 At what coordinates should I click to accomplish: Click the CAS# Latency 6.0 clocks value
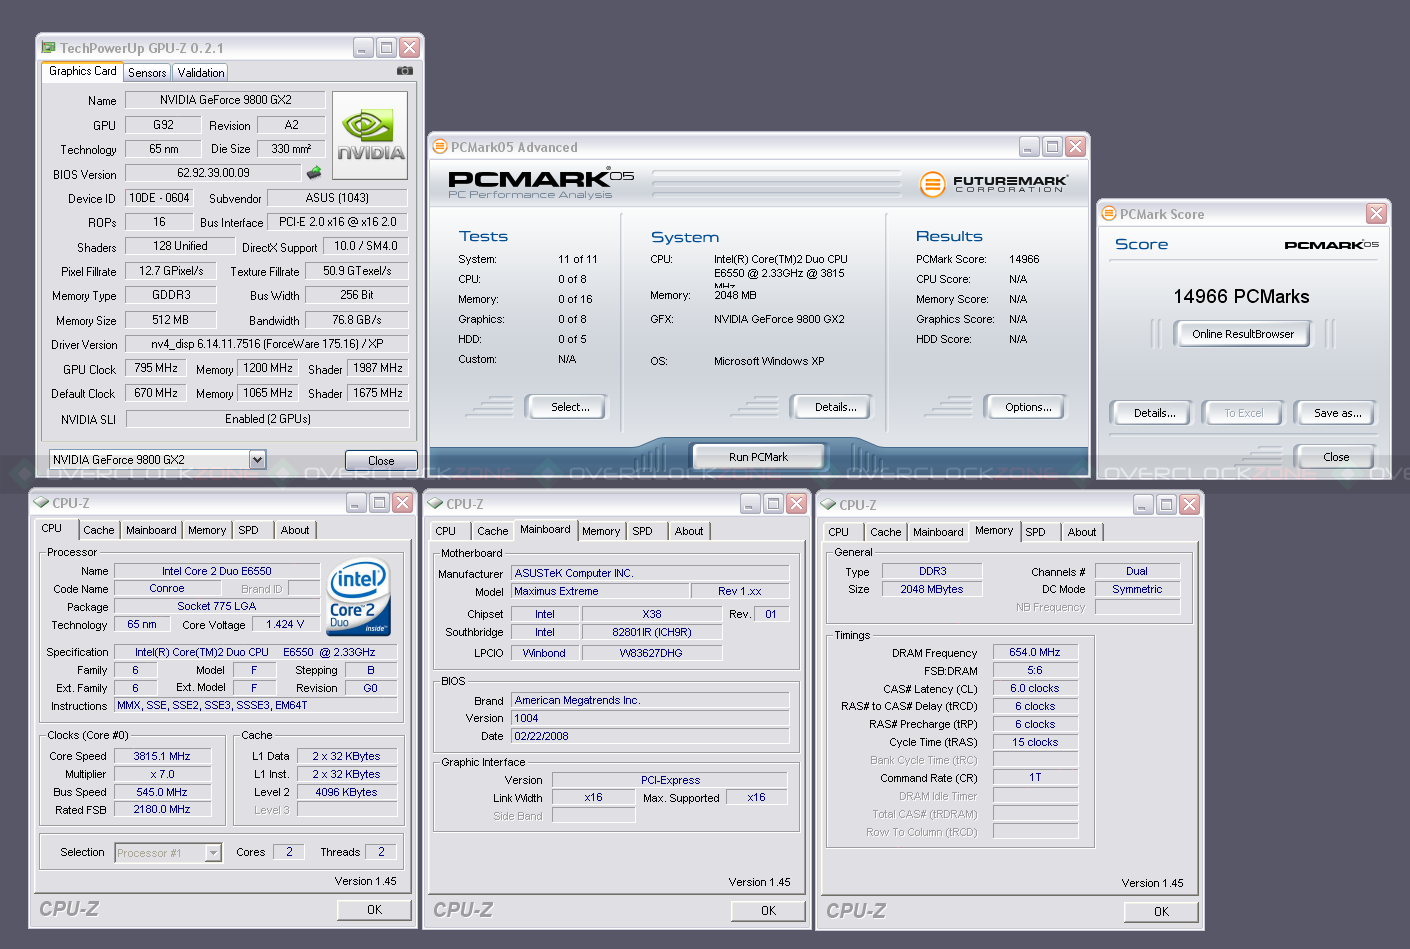[x=1035, y=688]
